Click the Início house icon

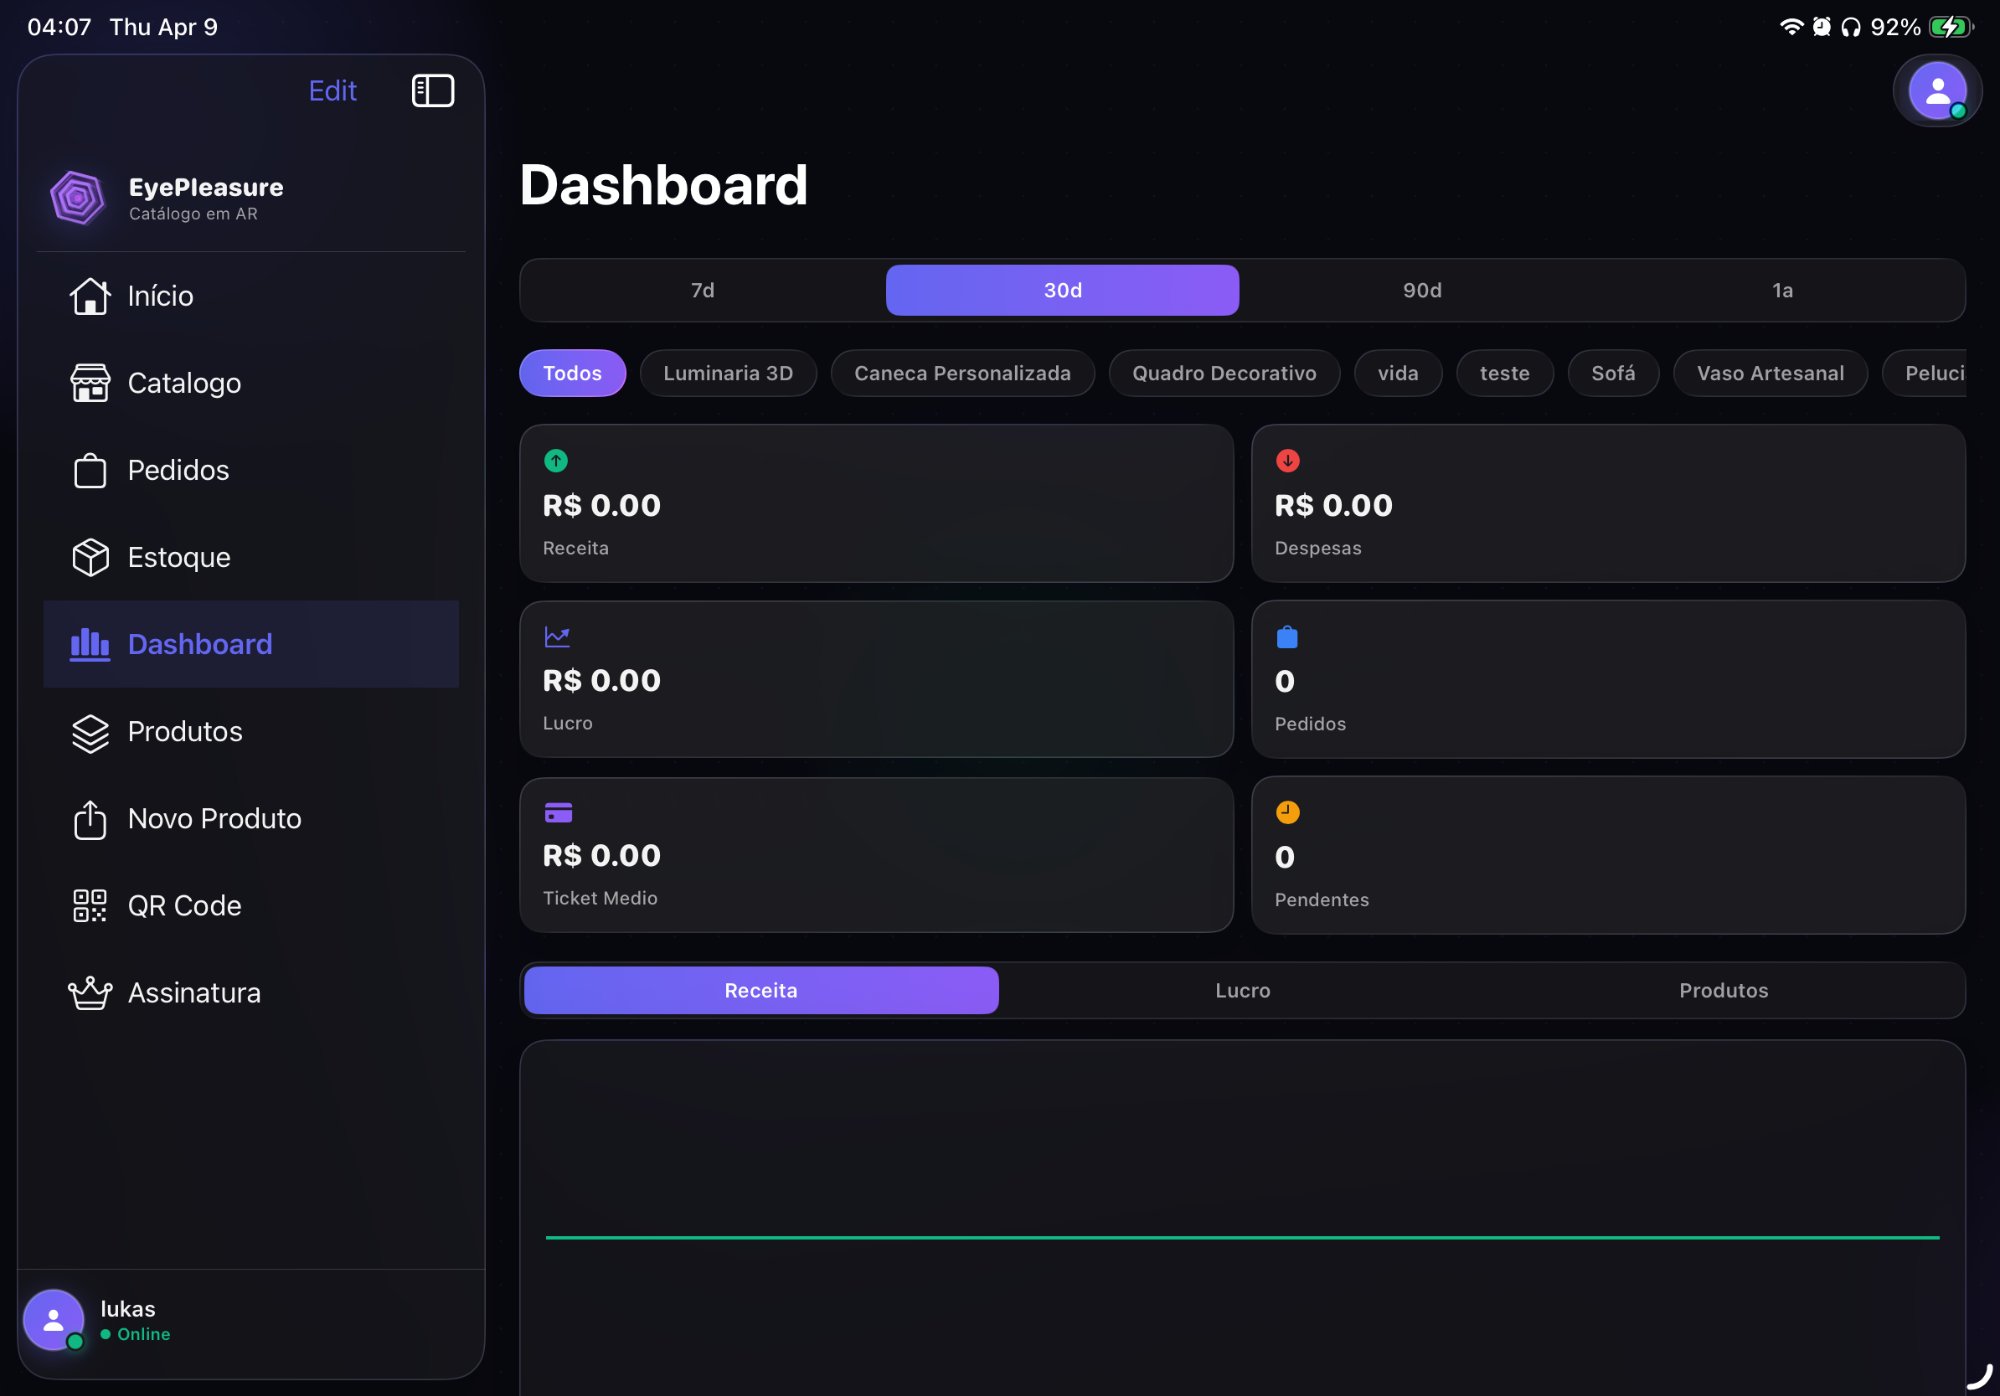coord(90,296)
